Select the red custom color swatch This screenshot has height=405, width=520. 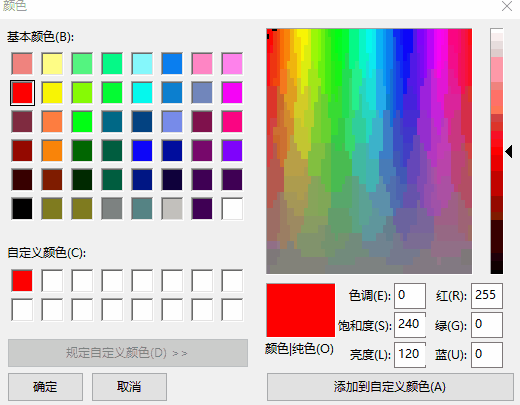pyautogui.click(x=22, y=281)
